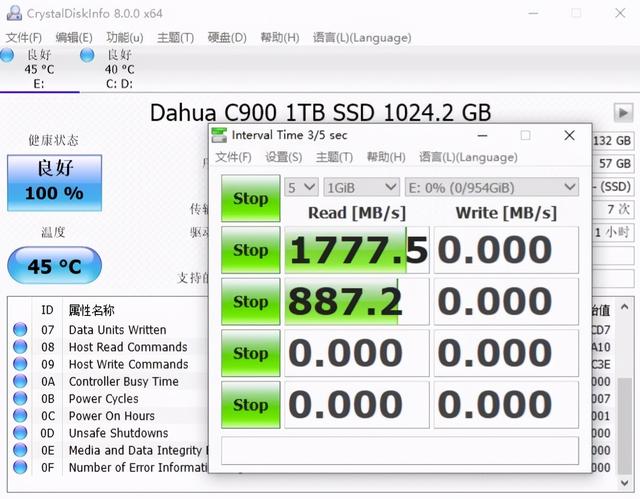
Task: Click status orb beside Power On Hours
Action: tap(20, 416)
